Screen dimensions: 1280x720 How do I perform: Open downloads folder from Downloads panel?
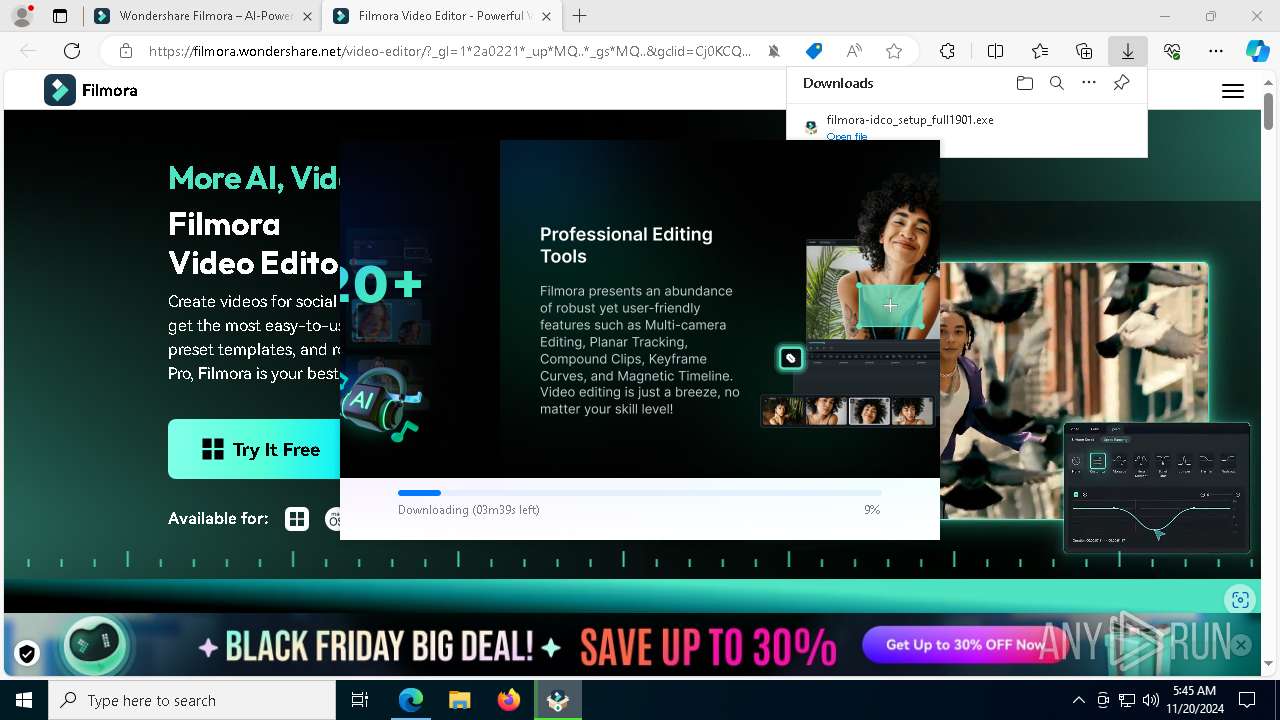tap(1025, 83)
